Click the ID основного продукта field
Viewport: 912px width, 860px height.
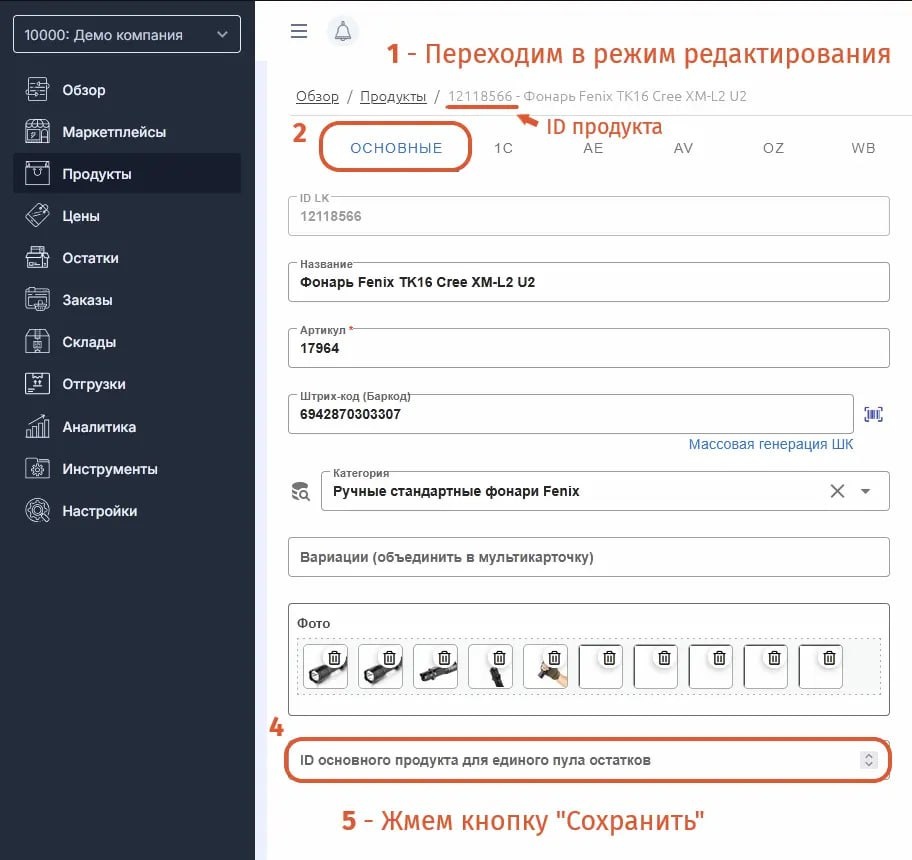pyautogui.click(x=589, y=760)
